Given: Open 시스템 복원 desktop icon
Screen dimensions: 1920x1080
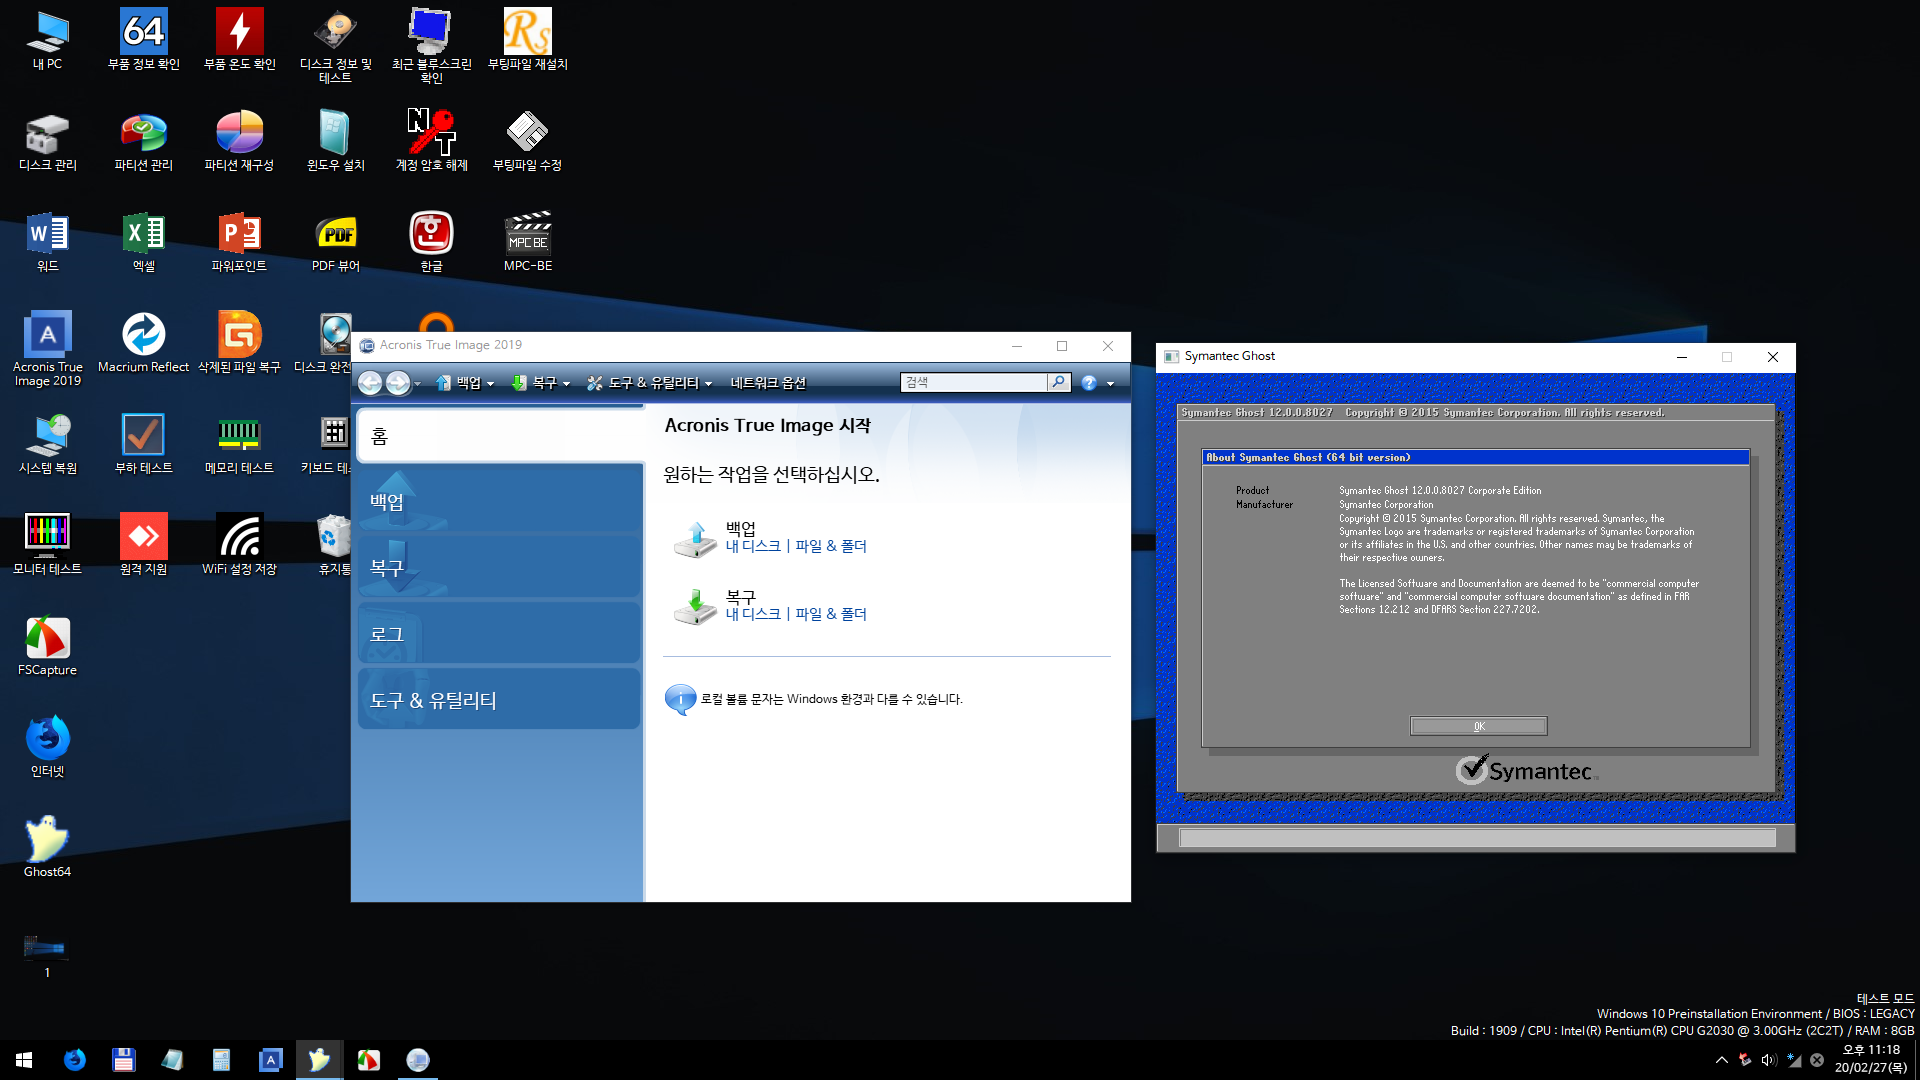Looking at the screenshot, I should (47, 444).
